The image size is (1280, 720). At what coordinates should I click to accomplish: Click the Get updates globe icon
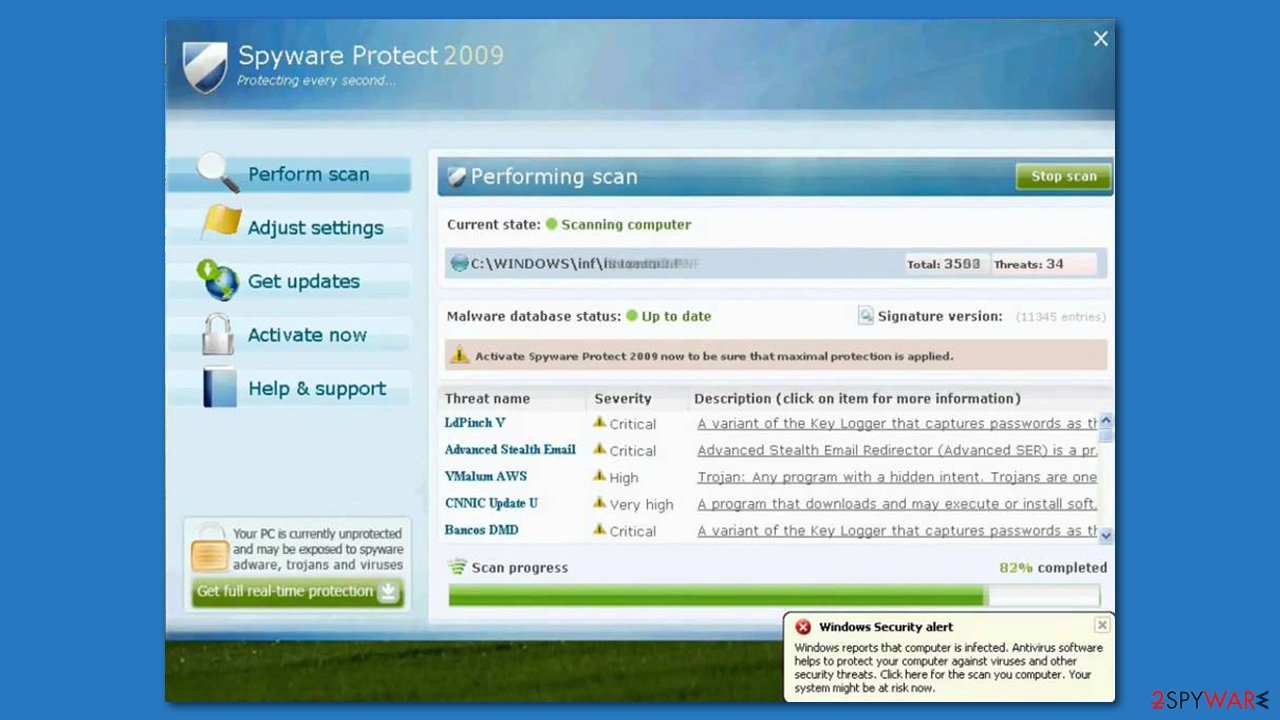(217, 280)
